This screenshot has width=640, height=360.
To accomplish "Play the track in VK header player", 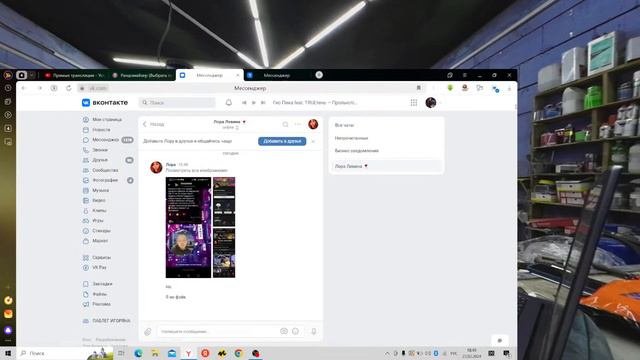I will point(253,102).
